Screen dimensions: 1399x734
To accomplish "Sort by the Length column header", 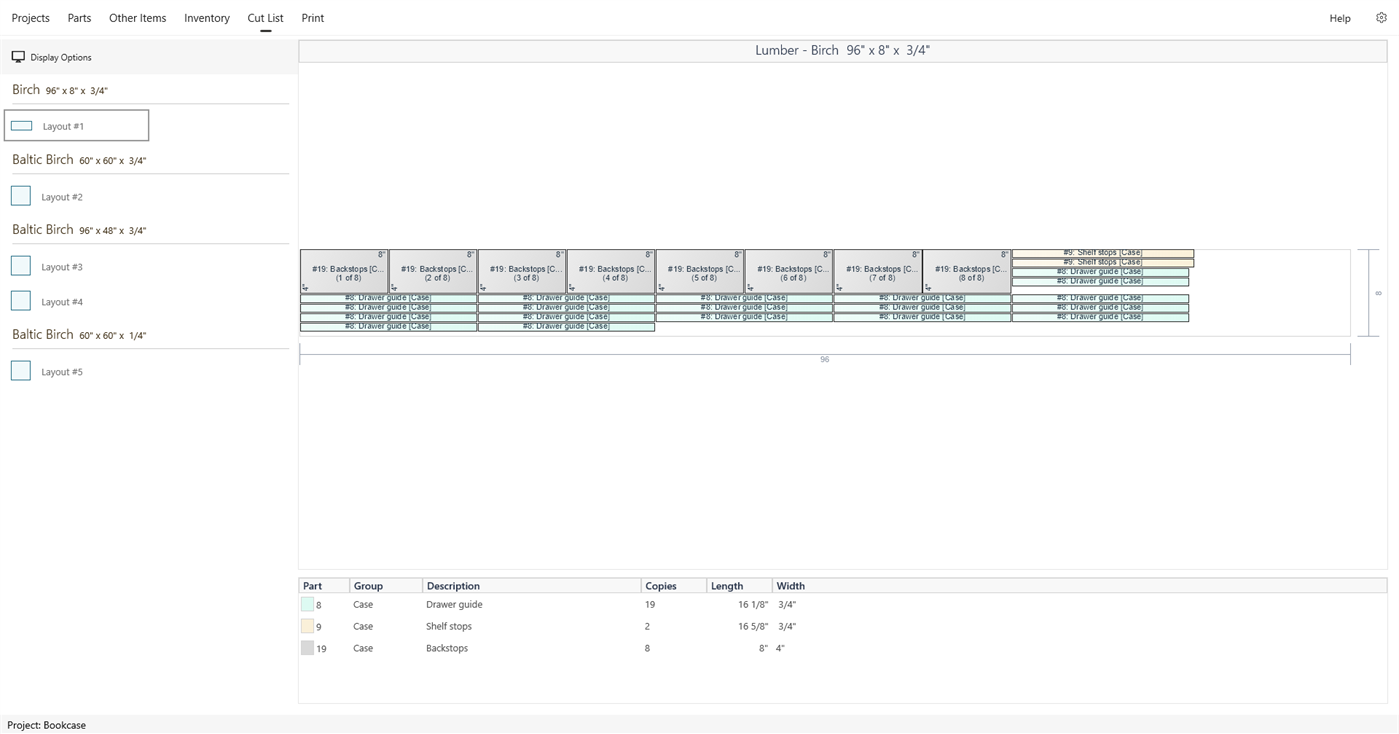I will pyautogui.click(x=727, y=586).
